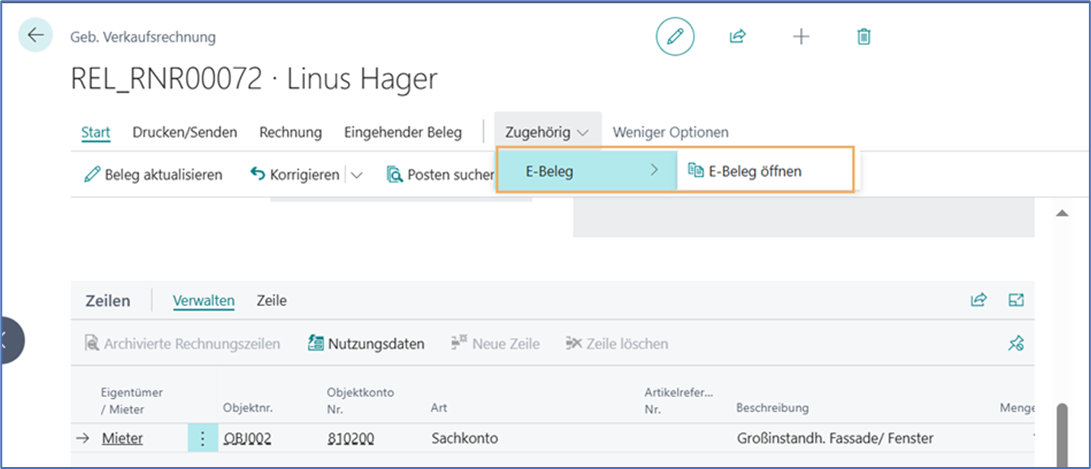
Task: Click the edit pencil icon
Action: [x=675, y=36]
